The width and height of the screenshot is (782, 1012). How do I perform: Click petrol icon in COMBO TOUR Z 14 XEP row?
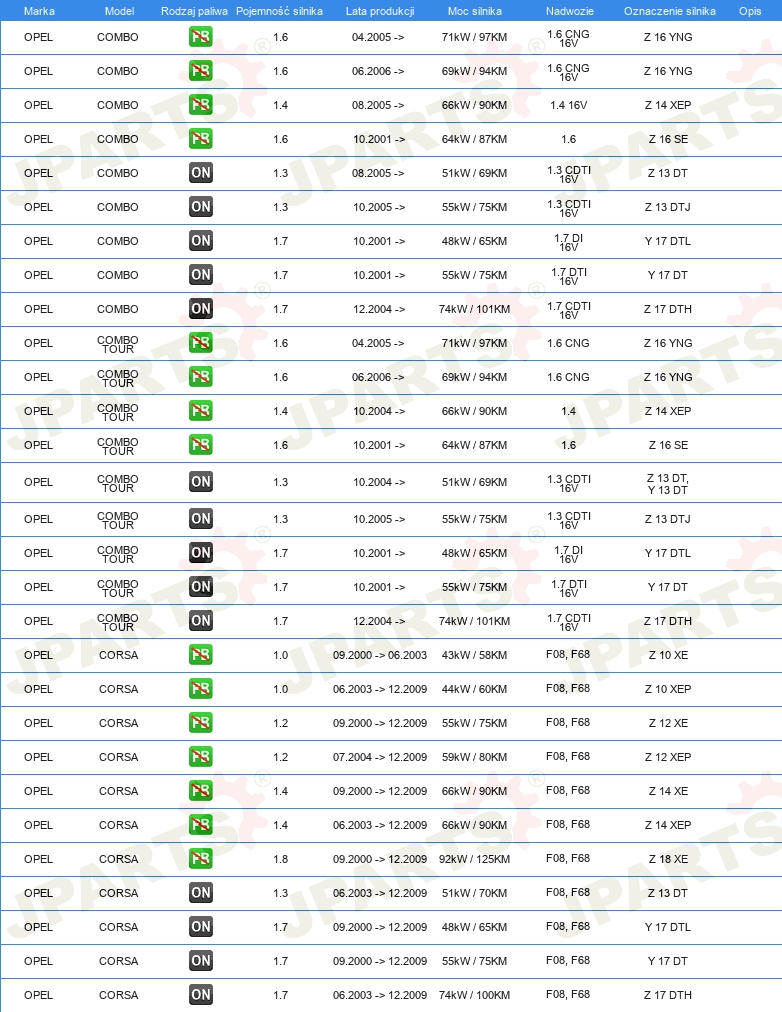click(201, 410)
